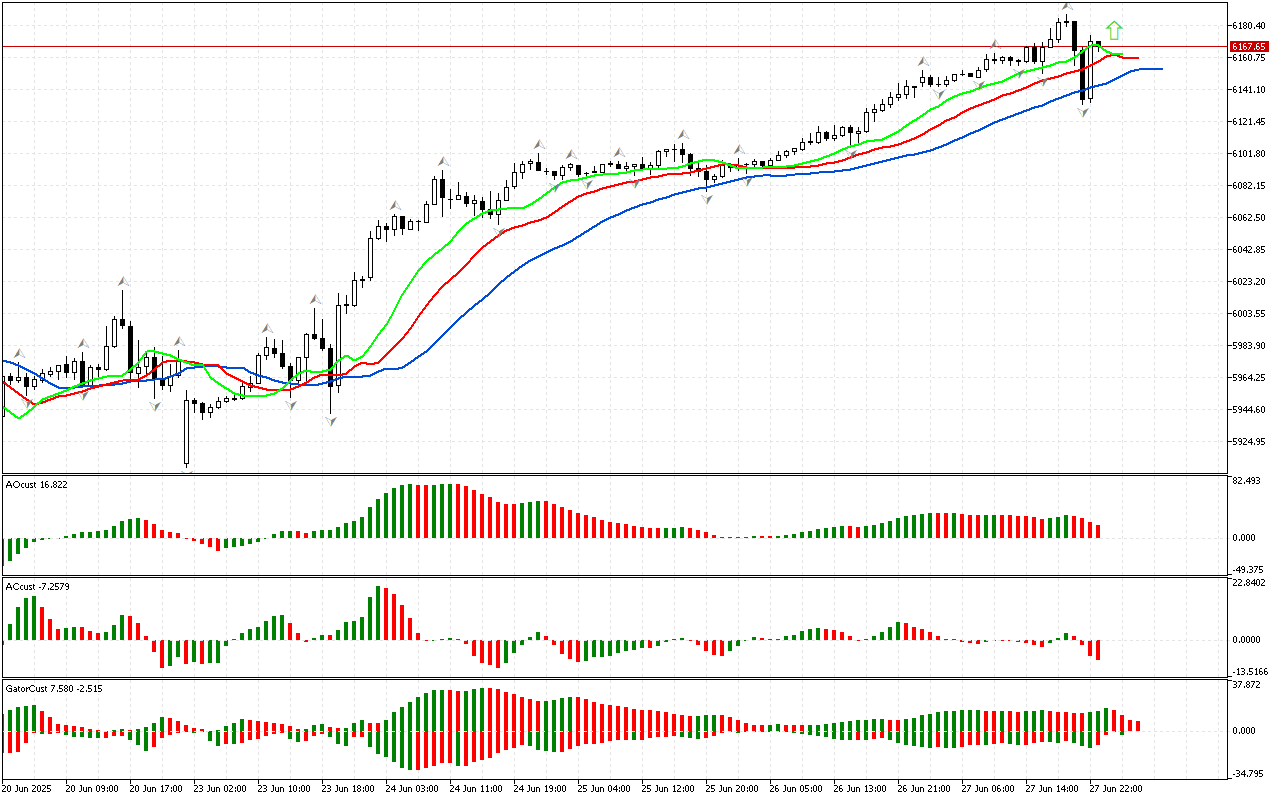Viewport: 1280px width, 800px height.
Task: Click the 5924.95 price scale value
Action: [x=1249, y=441]
